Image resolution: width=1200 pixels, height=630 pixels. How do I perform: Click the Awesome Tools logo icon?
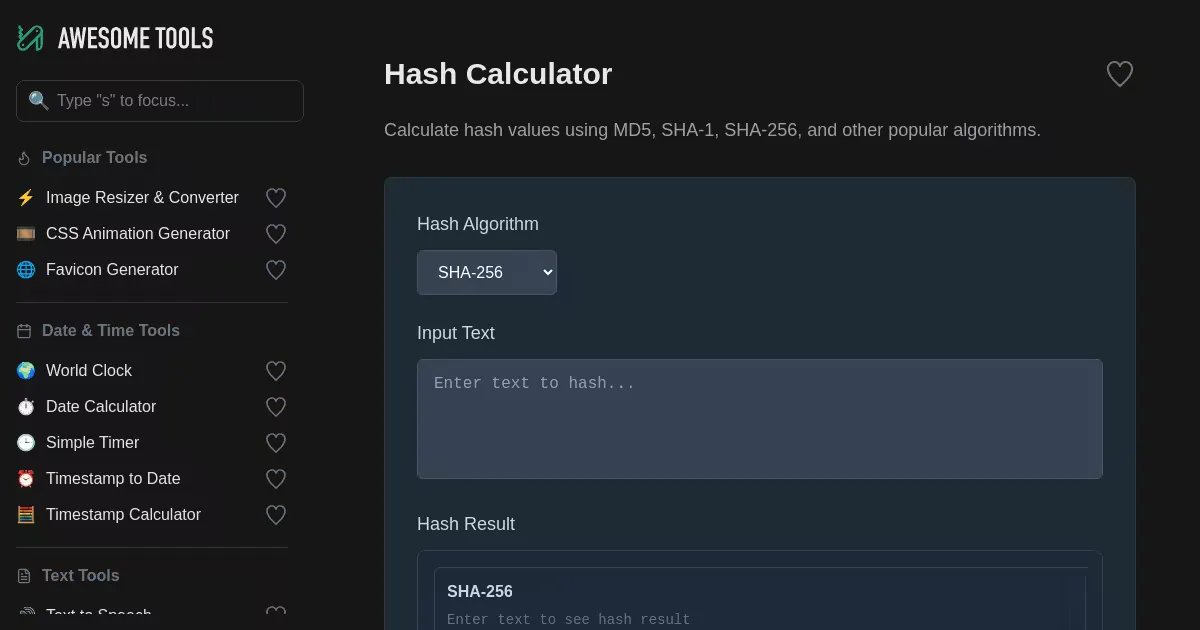[30, 38]
